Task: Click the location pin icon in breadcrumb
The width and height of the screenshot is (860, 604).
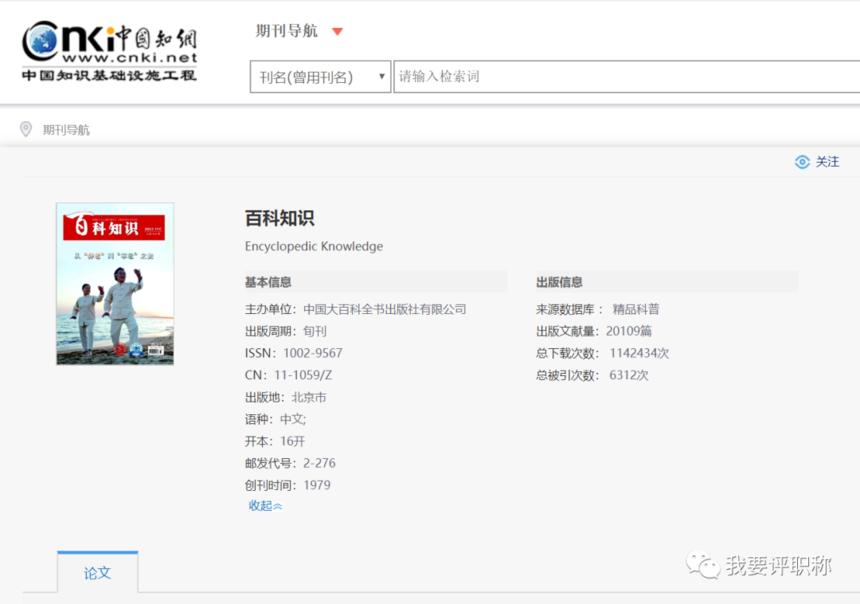Action: click(26, 129)
